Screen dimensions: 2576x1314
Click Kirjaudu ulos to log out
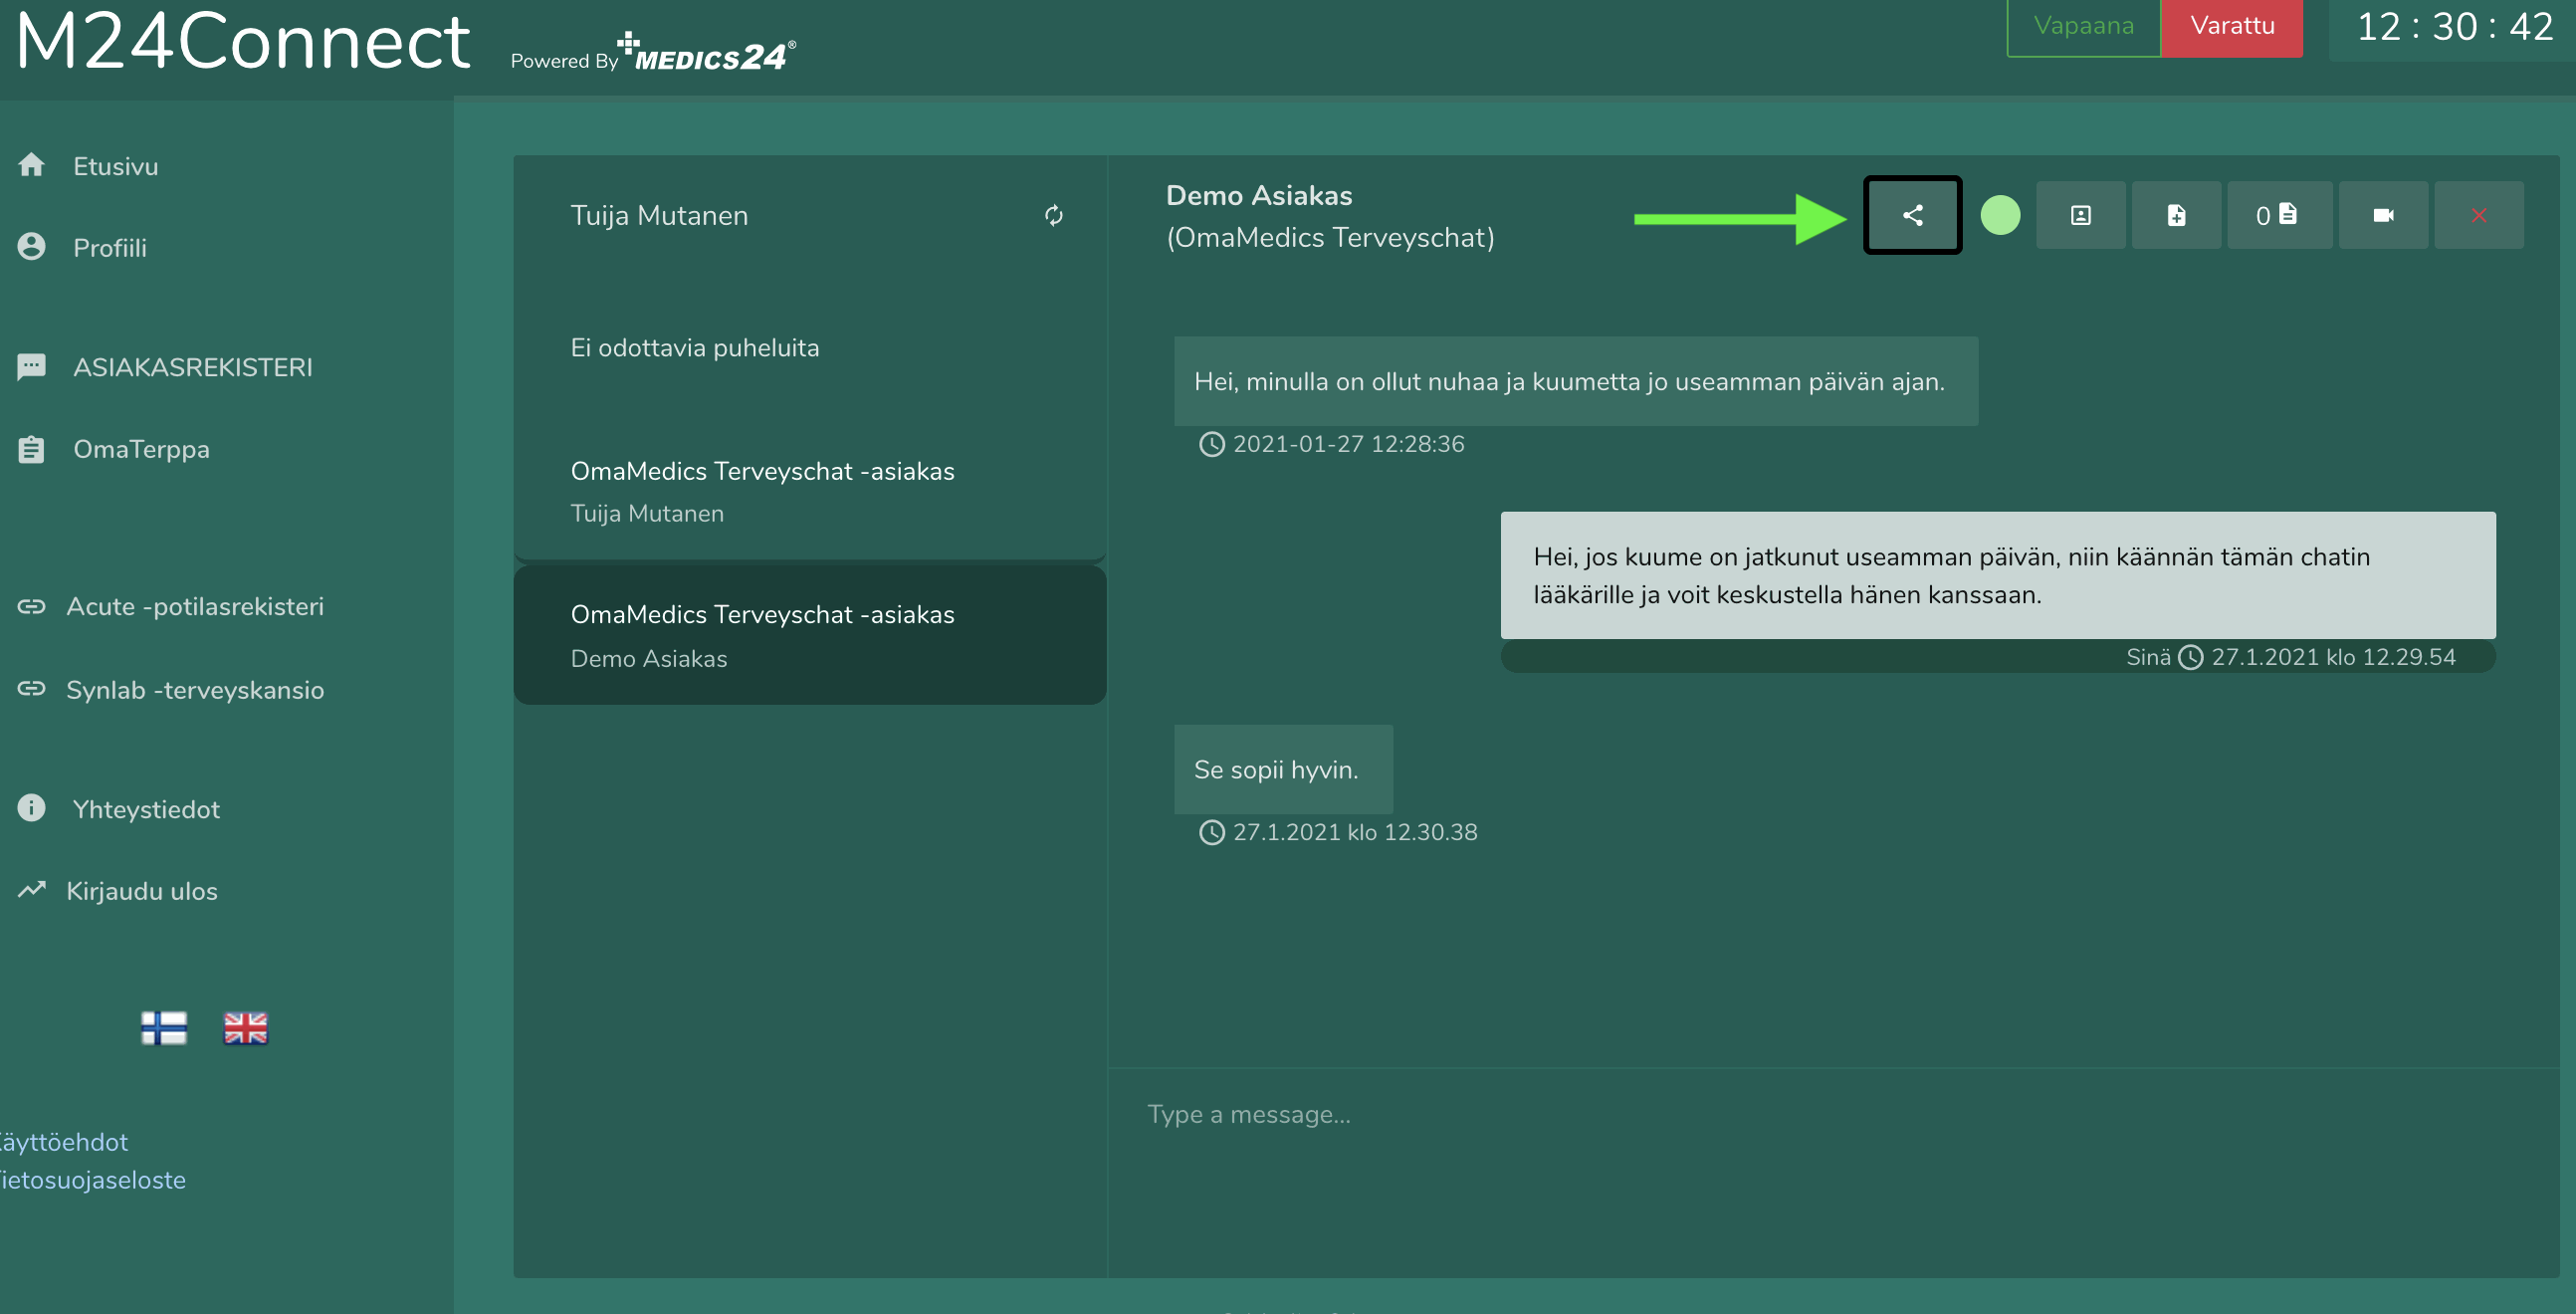[142, 891]
